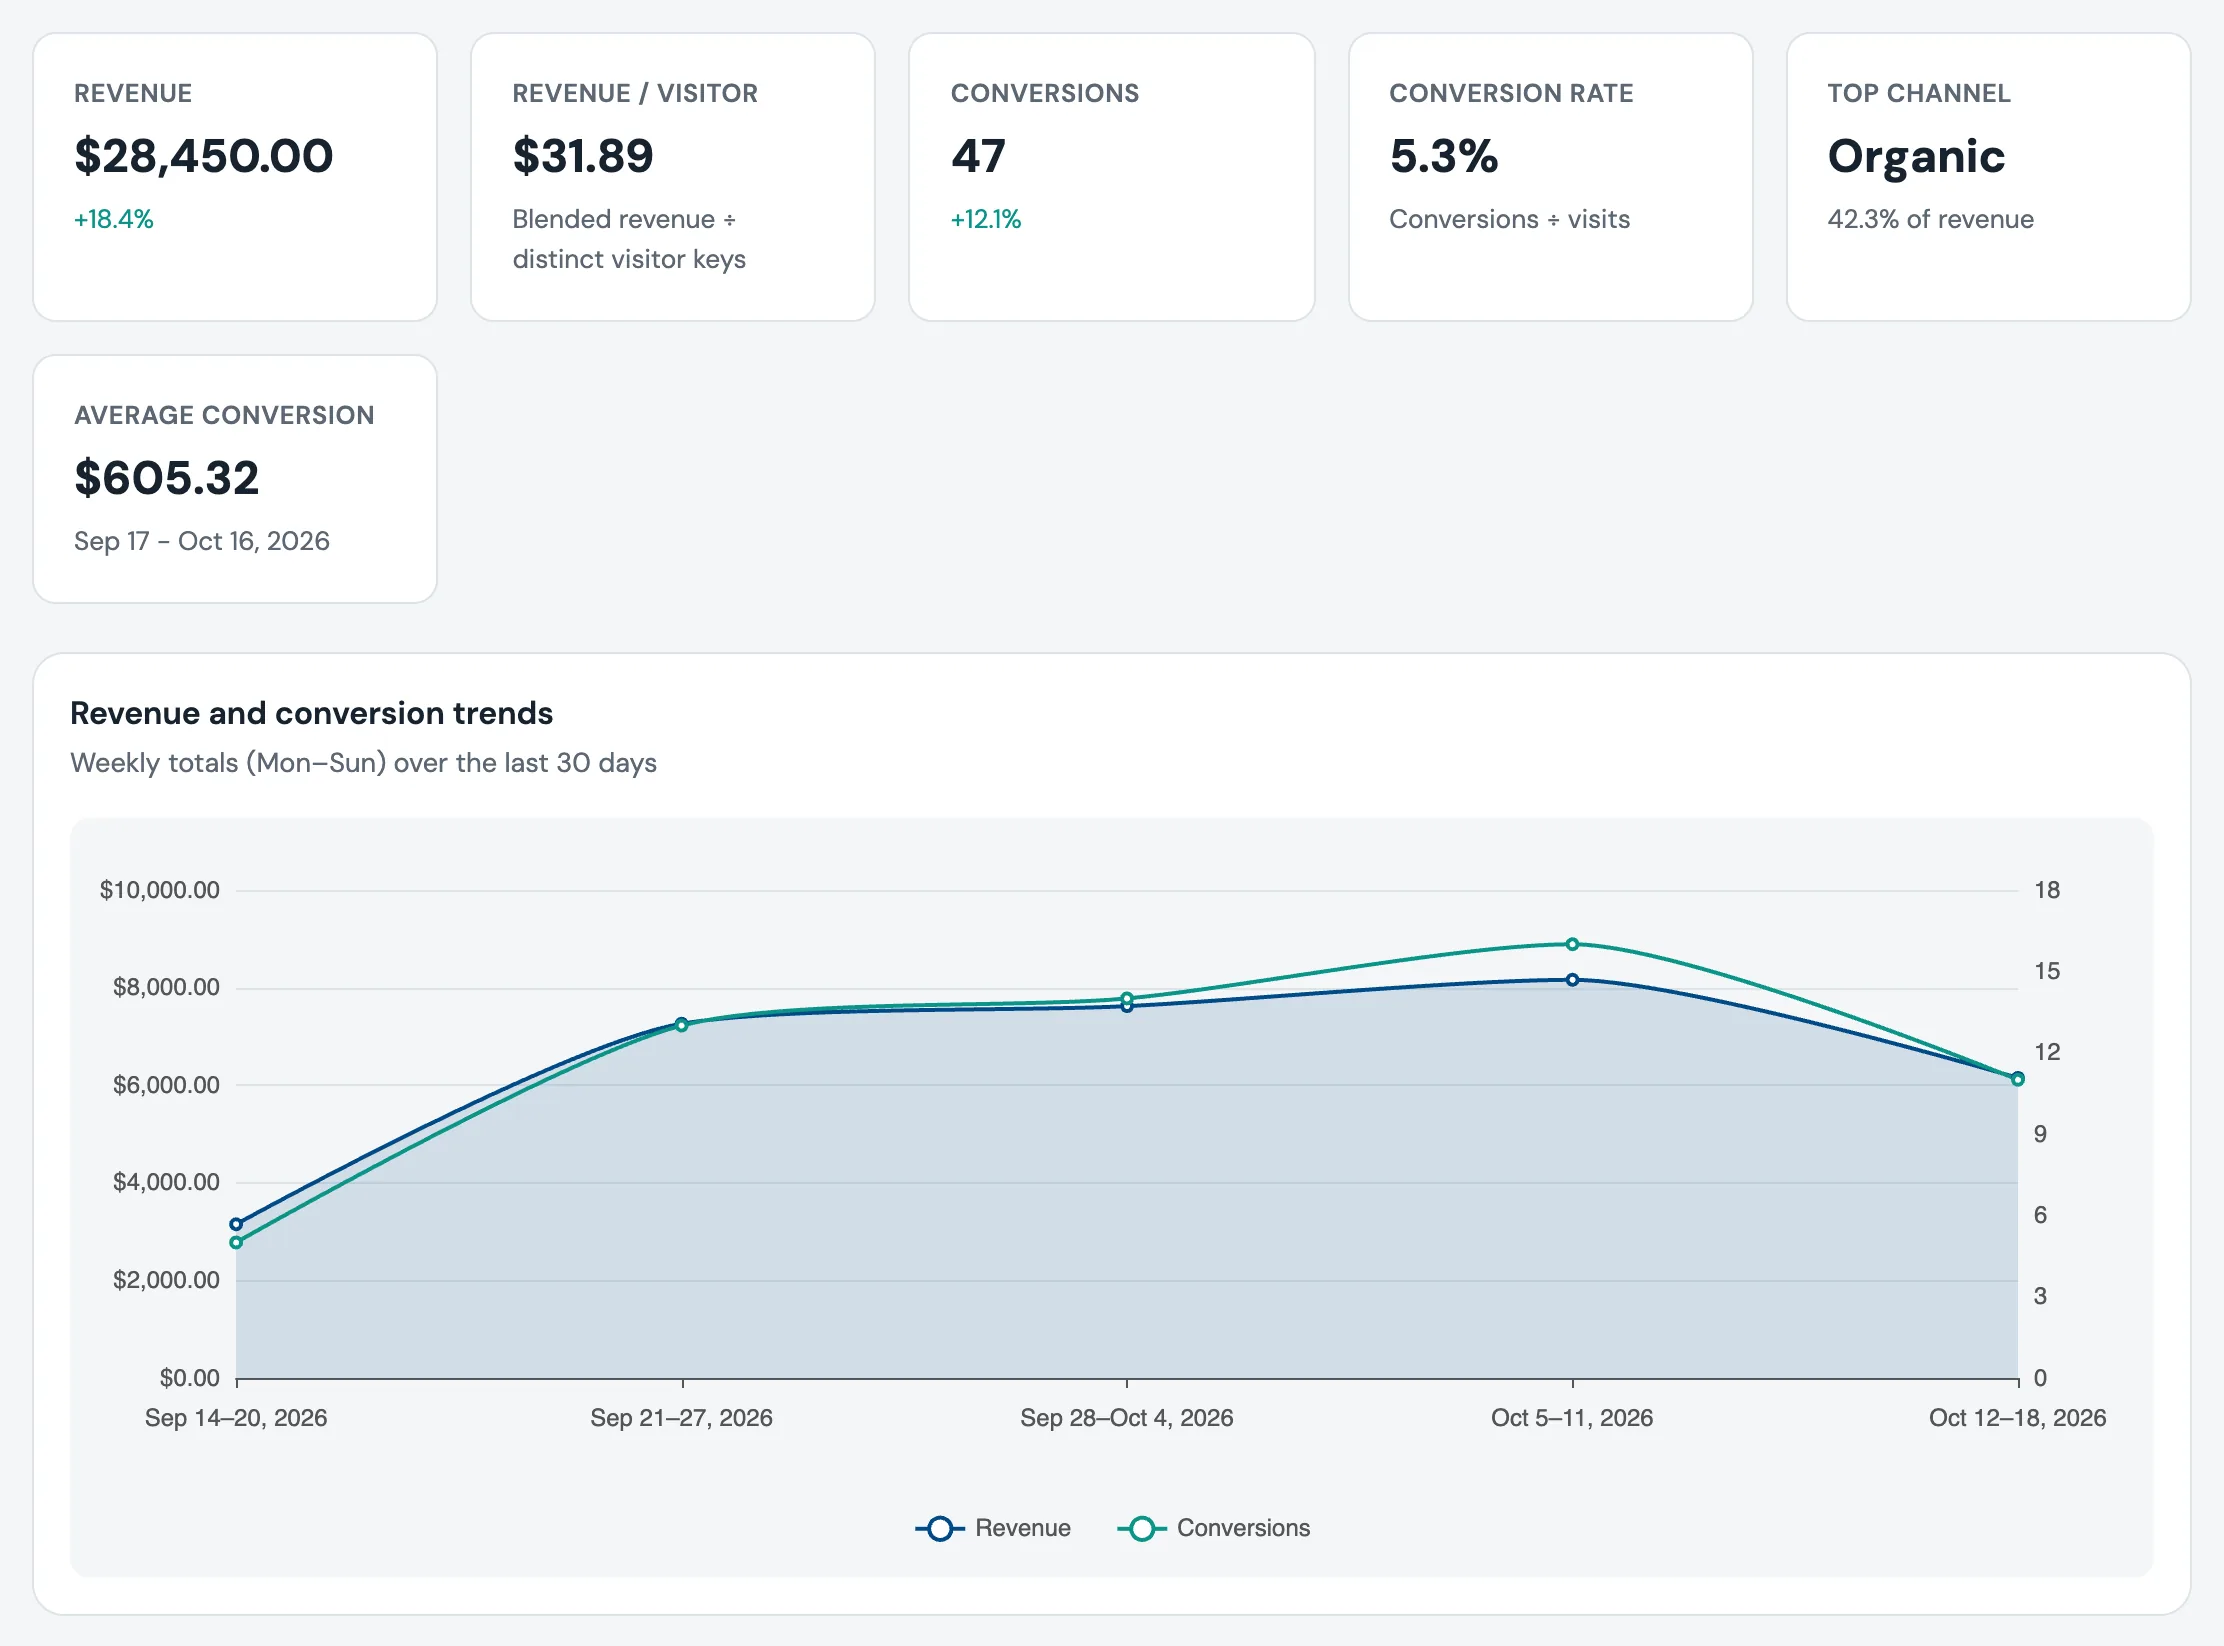Select the Average Conversion value $605.32
The image size is (2224, 1646).
coord(167,478)
